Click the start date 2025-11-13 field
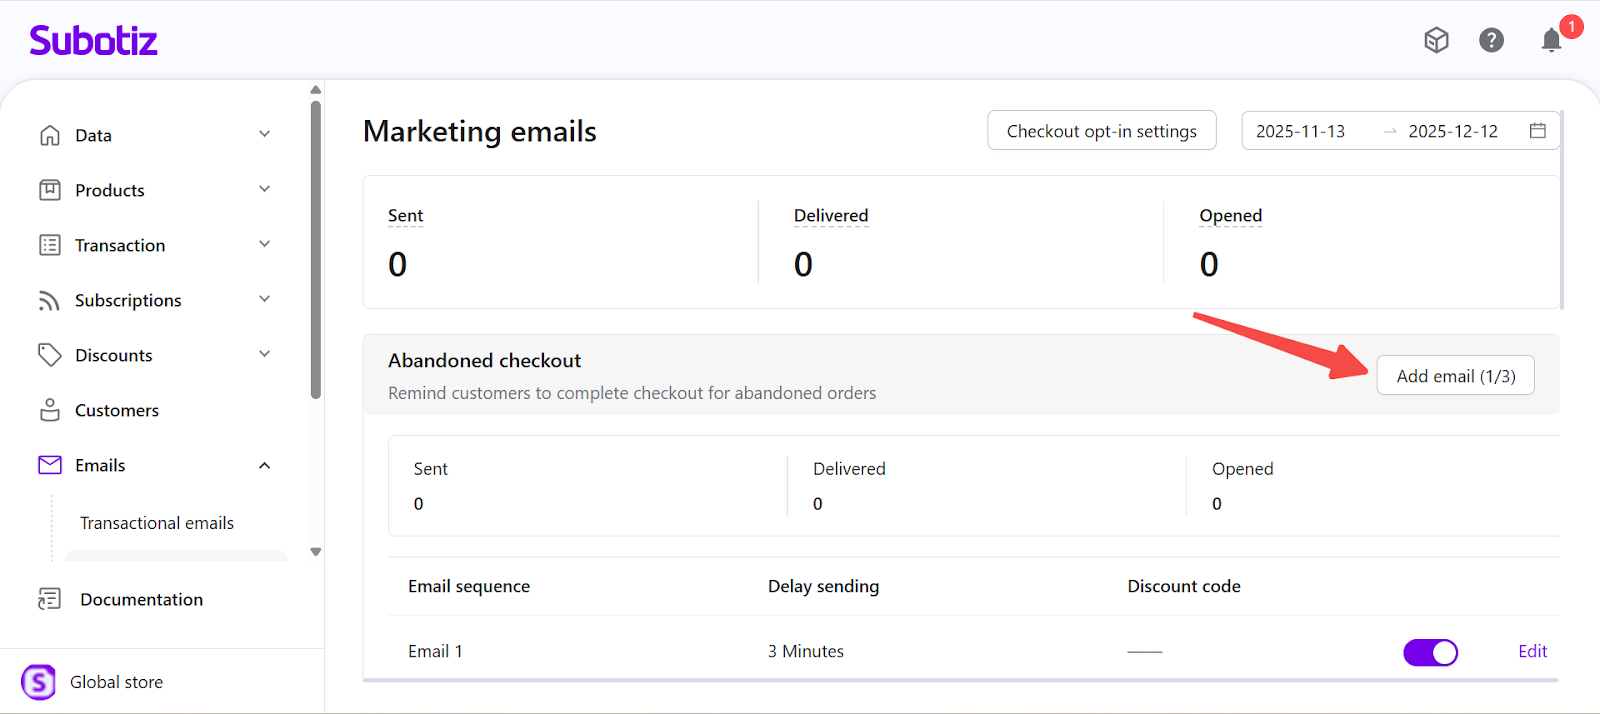This screenshot has width=1600, height=714. (x=1300, y=131)
